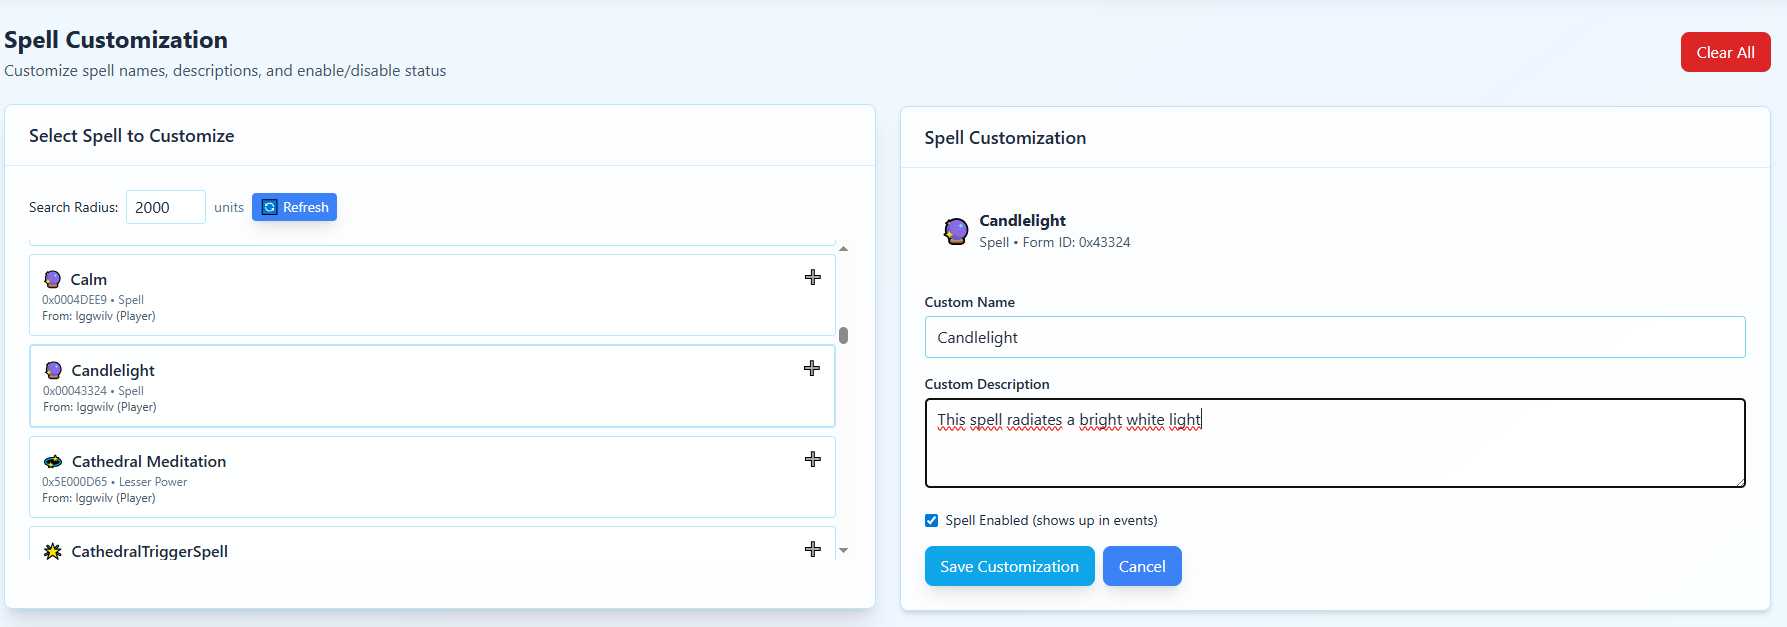Click the Candlelight orb icon in customization panel
Viewport: 1787px width, 627px height.
pyautogui.click(x=956, y=231)
